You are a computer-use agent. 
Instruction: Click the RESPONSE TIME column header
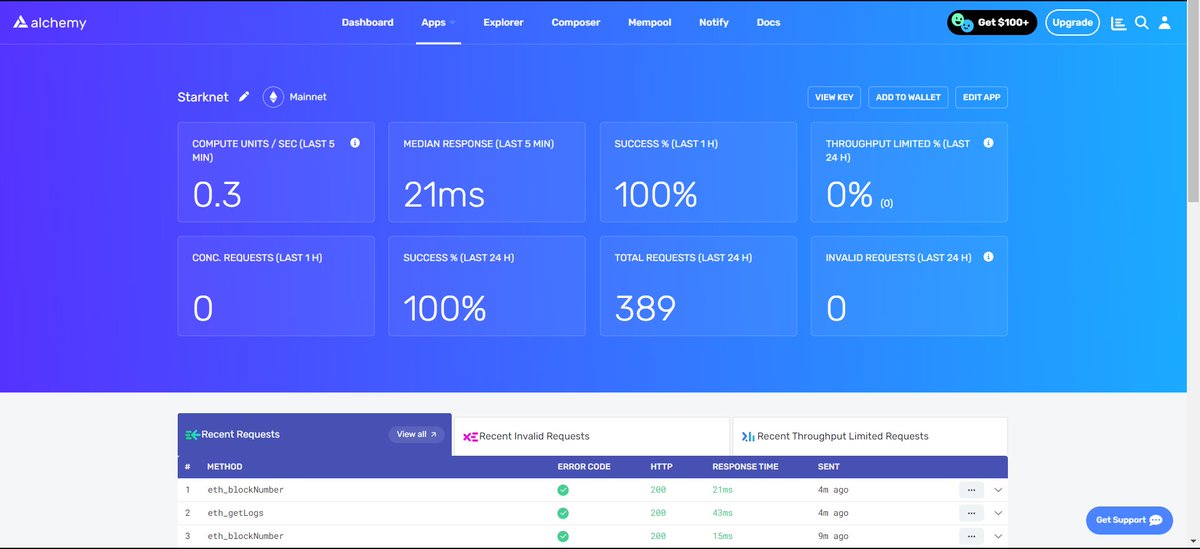click(745, 467)
